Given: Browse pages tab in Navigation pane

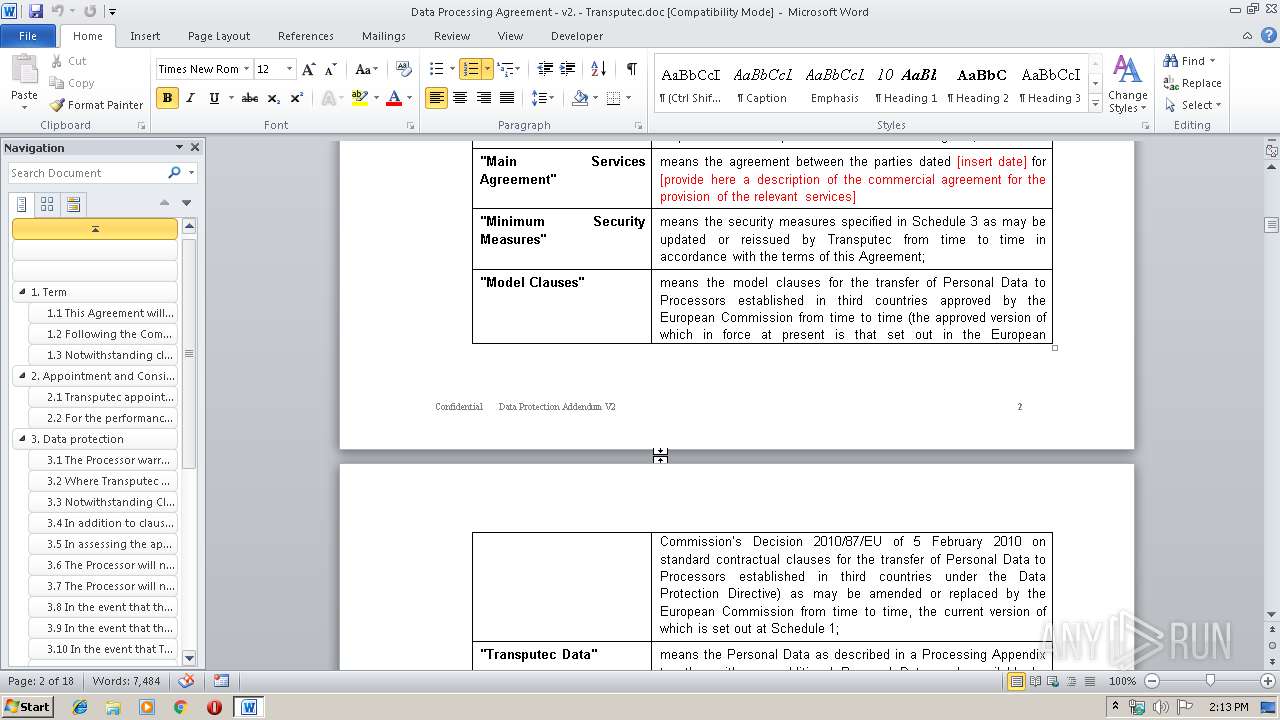Looking at the screenshot, I should (47, 204).
